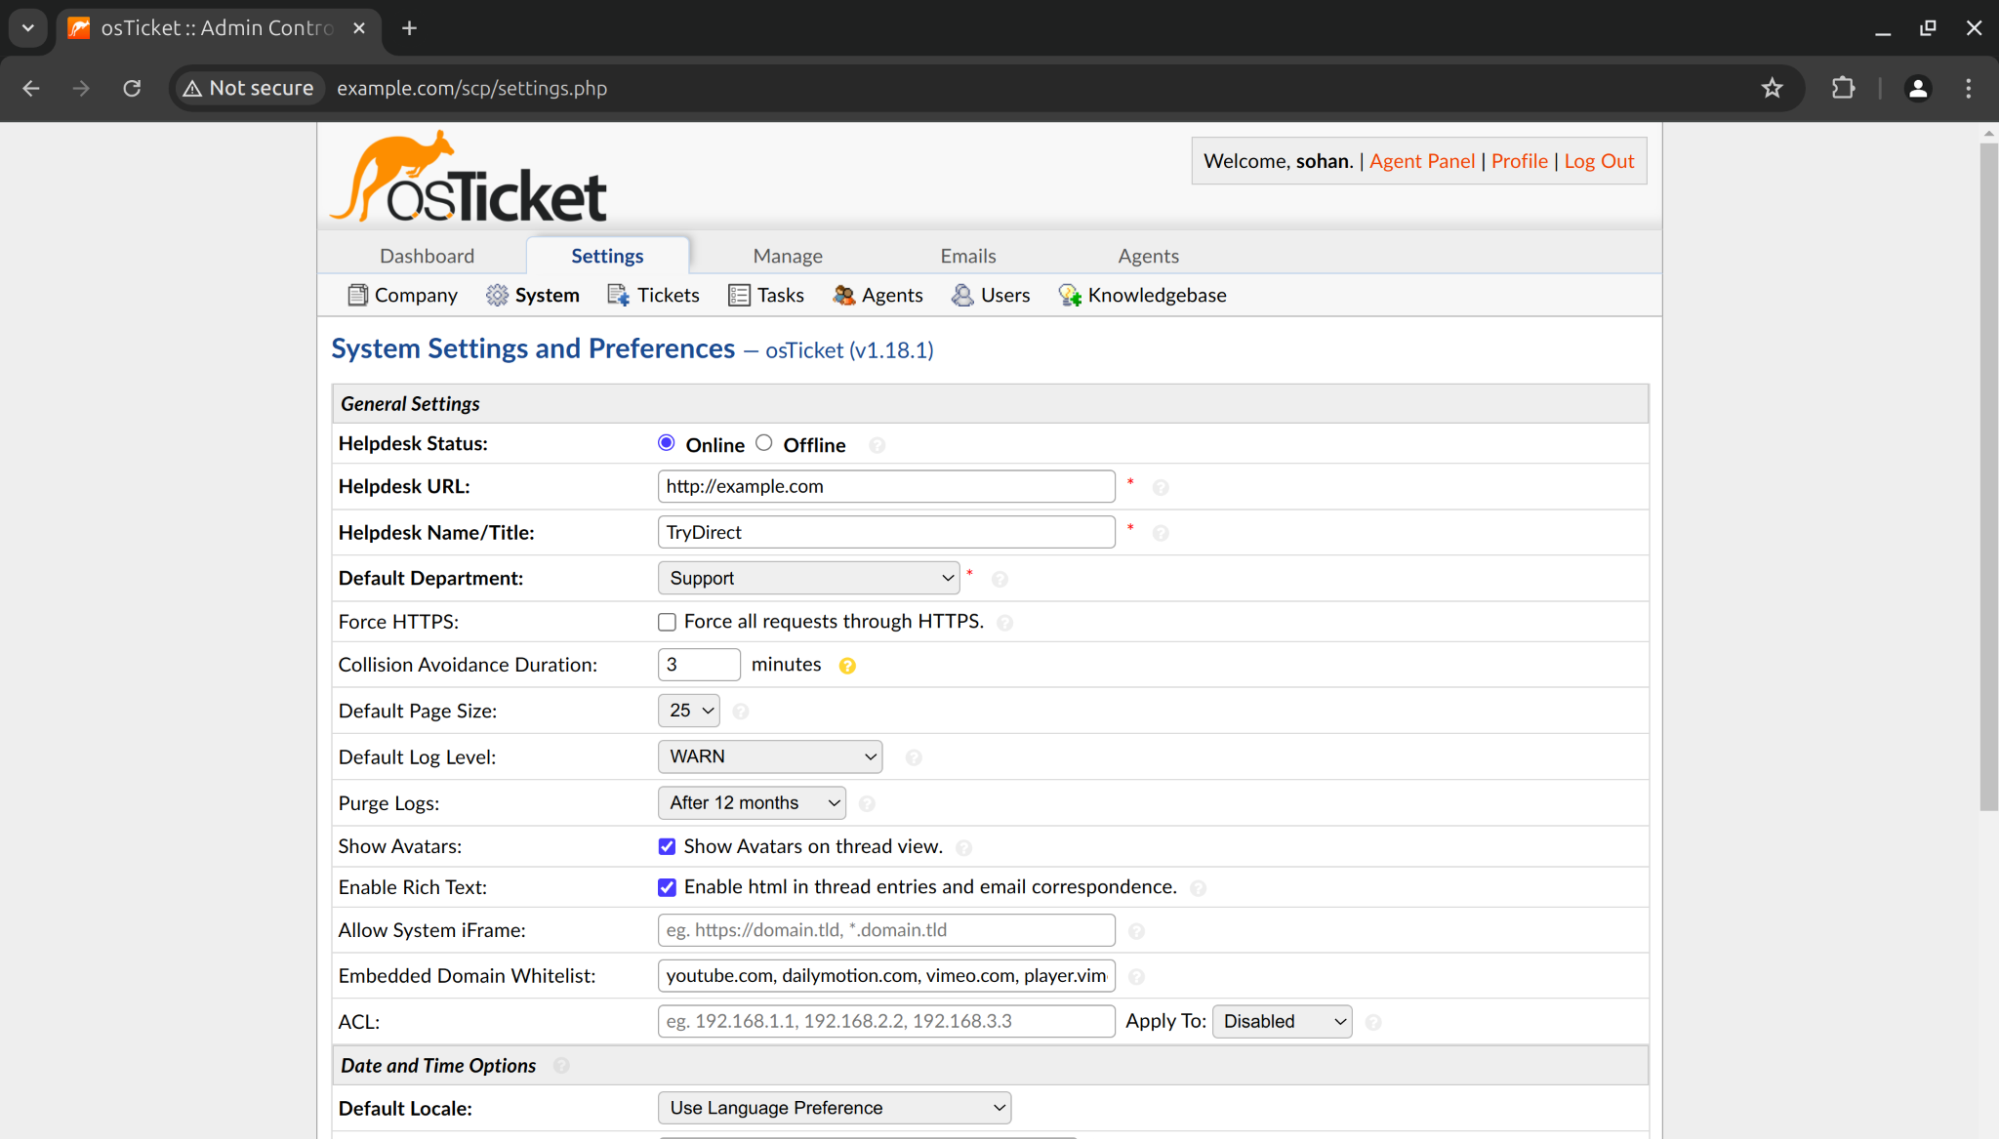Image resolution: width=1999 pixels, height=1140 pixels.
Task: Open the Emails tab
Action: (x=968, y=254)
